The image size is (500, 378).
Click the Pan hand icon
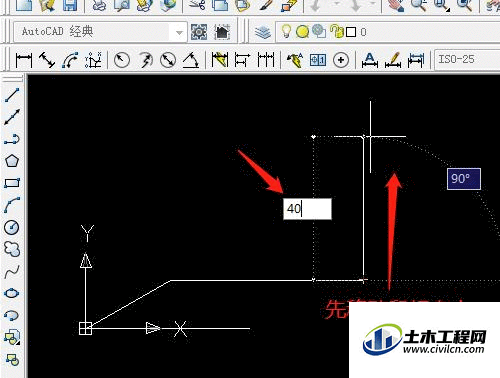click(x=396, y=5)
